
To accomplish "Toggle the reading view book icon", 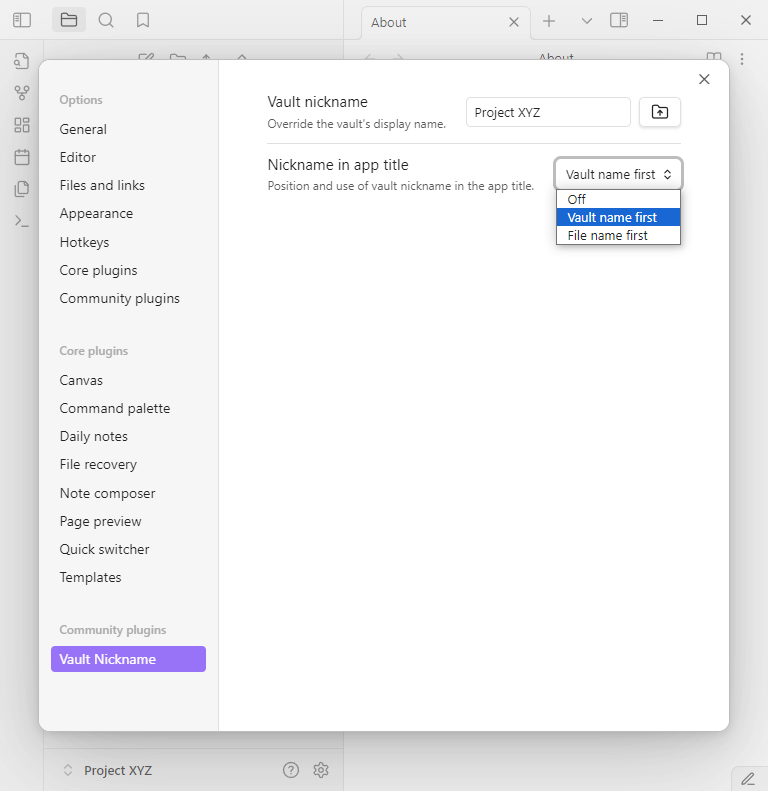I will click(x=714, y=56).
